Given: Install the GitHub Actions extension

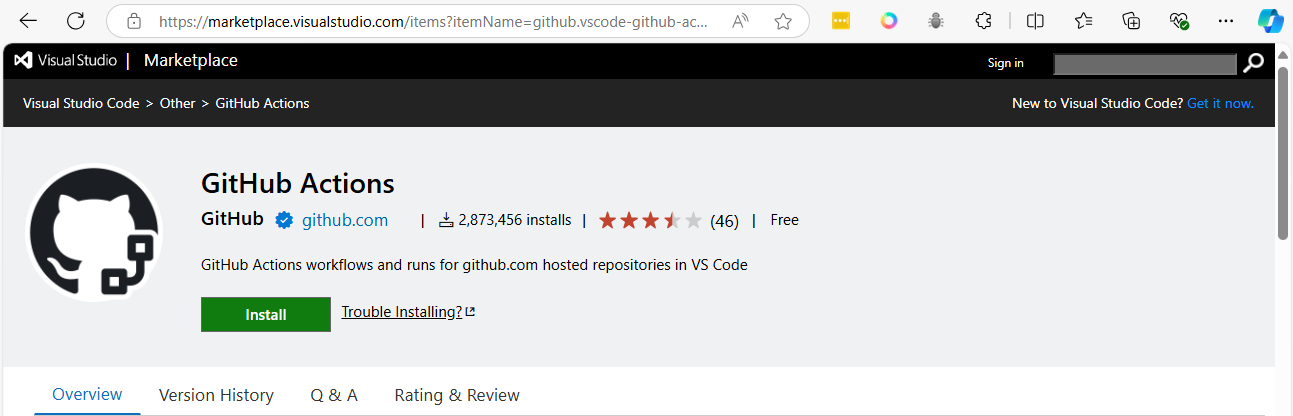Looking at the screenshot, I should point(266,314).
